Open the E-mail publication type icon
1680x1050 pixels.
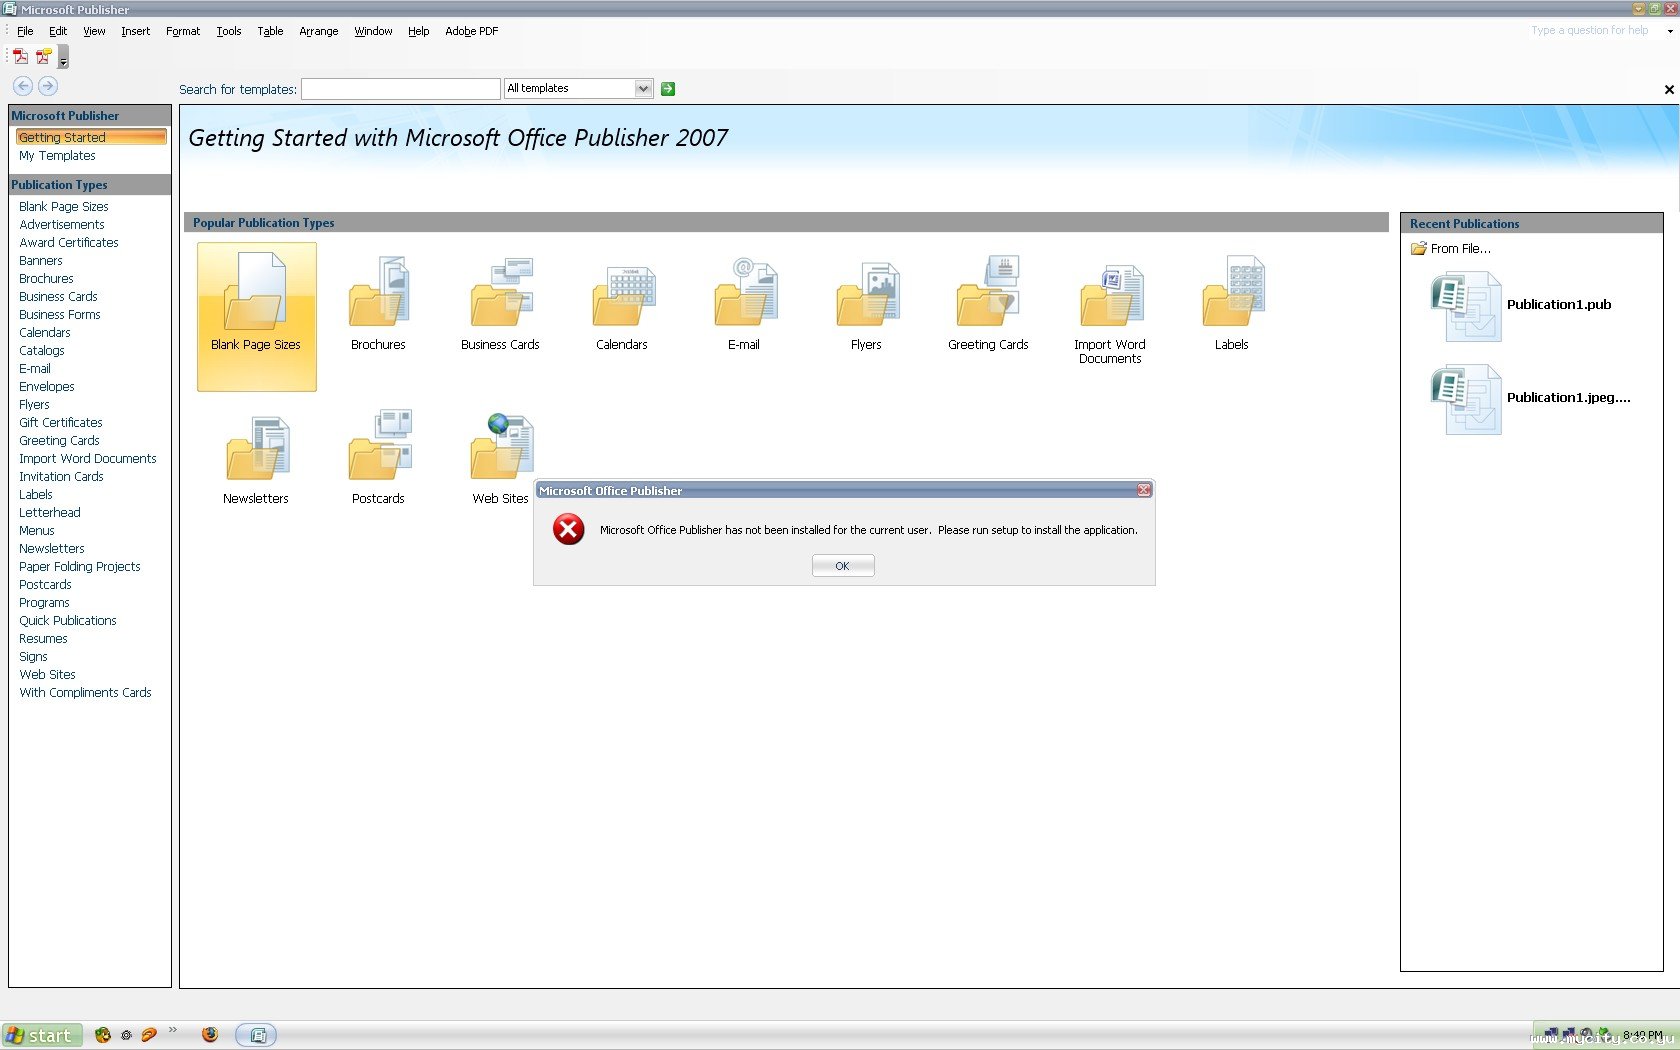(x=744, y=291)
